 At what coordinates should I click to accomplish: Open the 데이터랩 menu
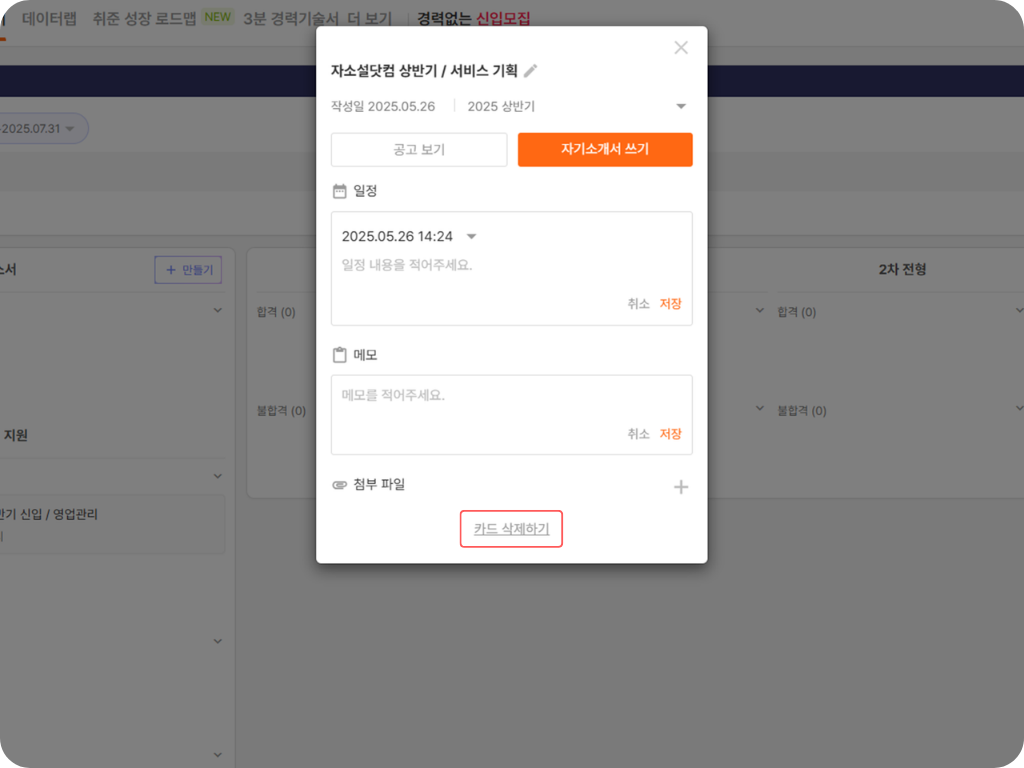[x=47, y=16]
